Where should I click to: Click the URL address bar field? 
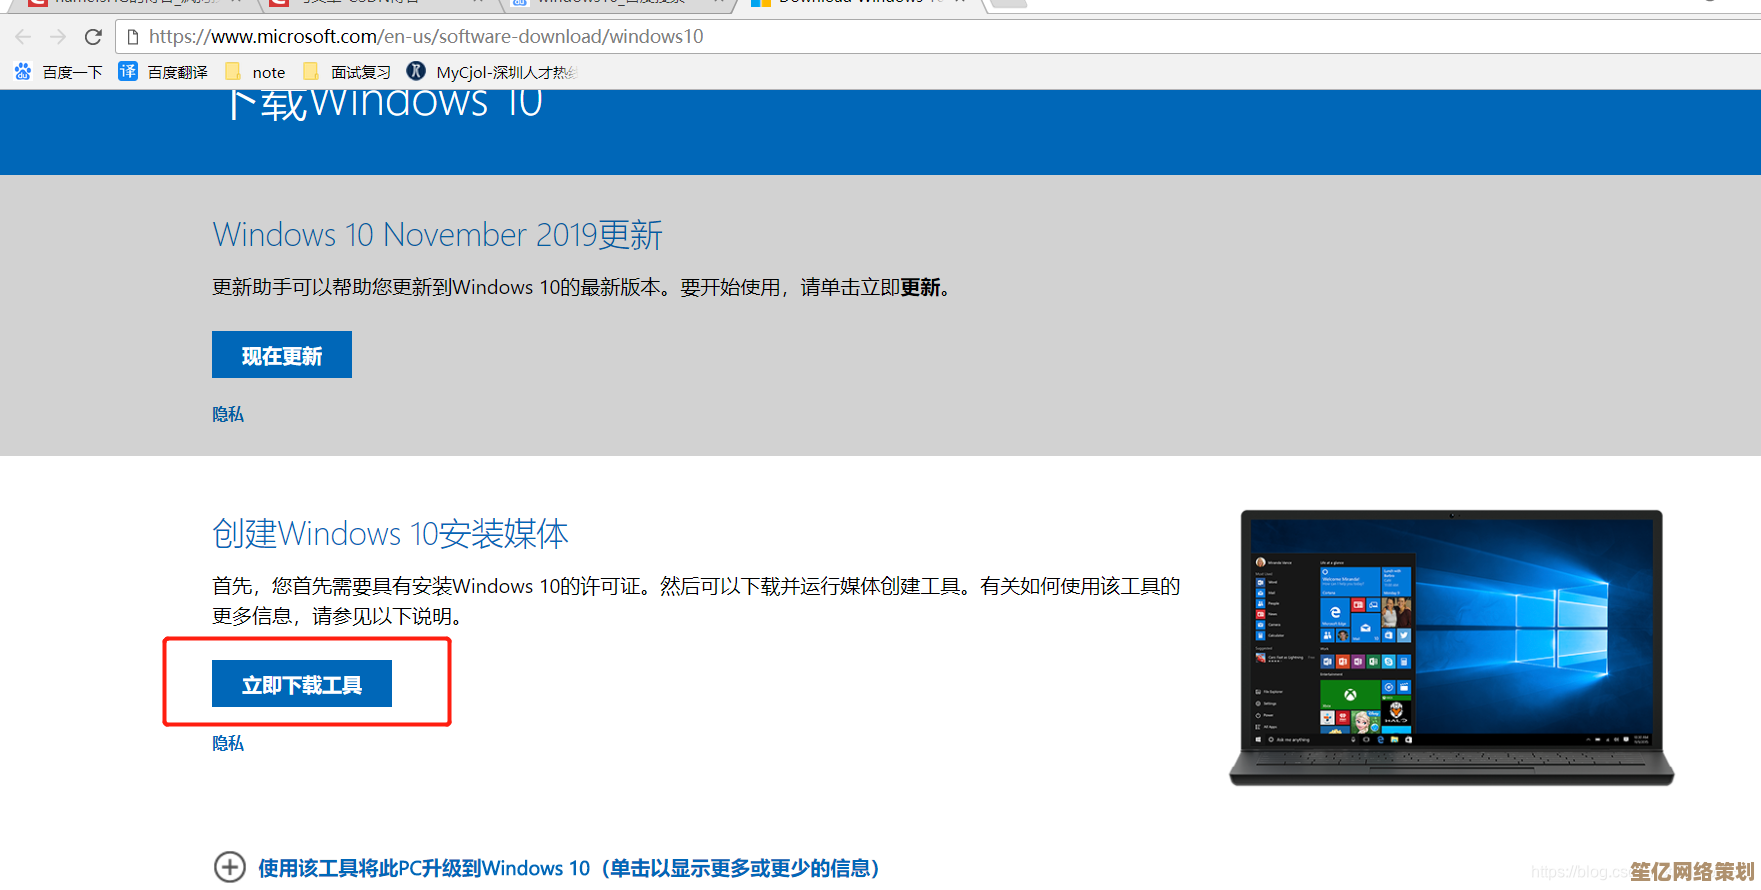coord(800,37)
